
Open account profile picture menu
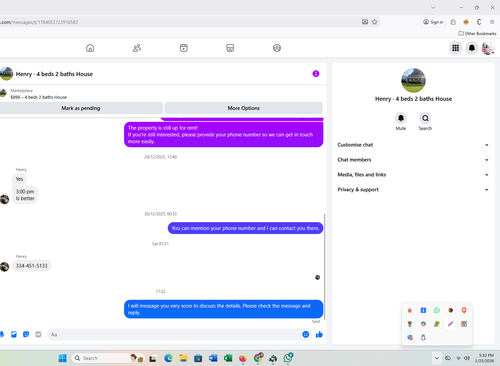(488, 48)
